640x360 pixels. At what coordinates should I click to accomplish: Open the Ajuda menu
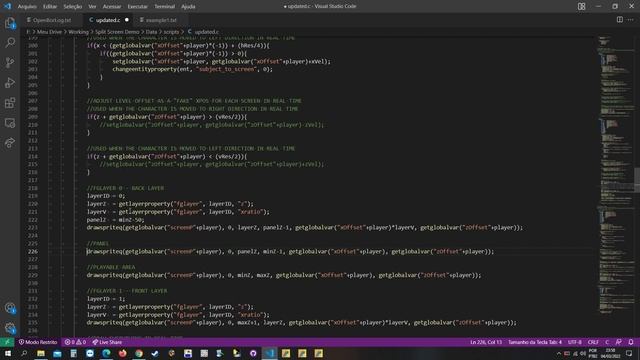point(188,7)
